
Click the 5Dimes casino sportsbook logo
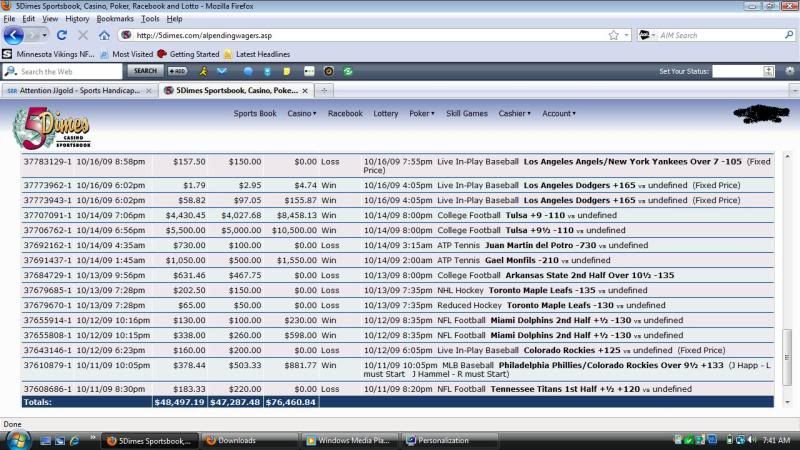coord(52,128)
